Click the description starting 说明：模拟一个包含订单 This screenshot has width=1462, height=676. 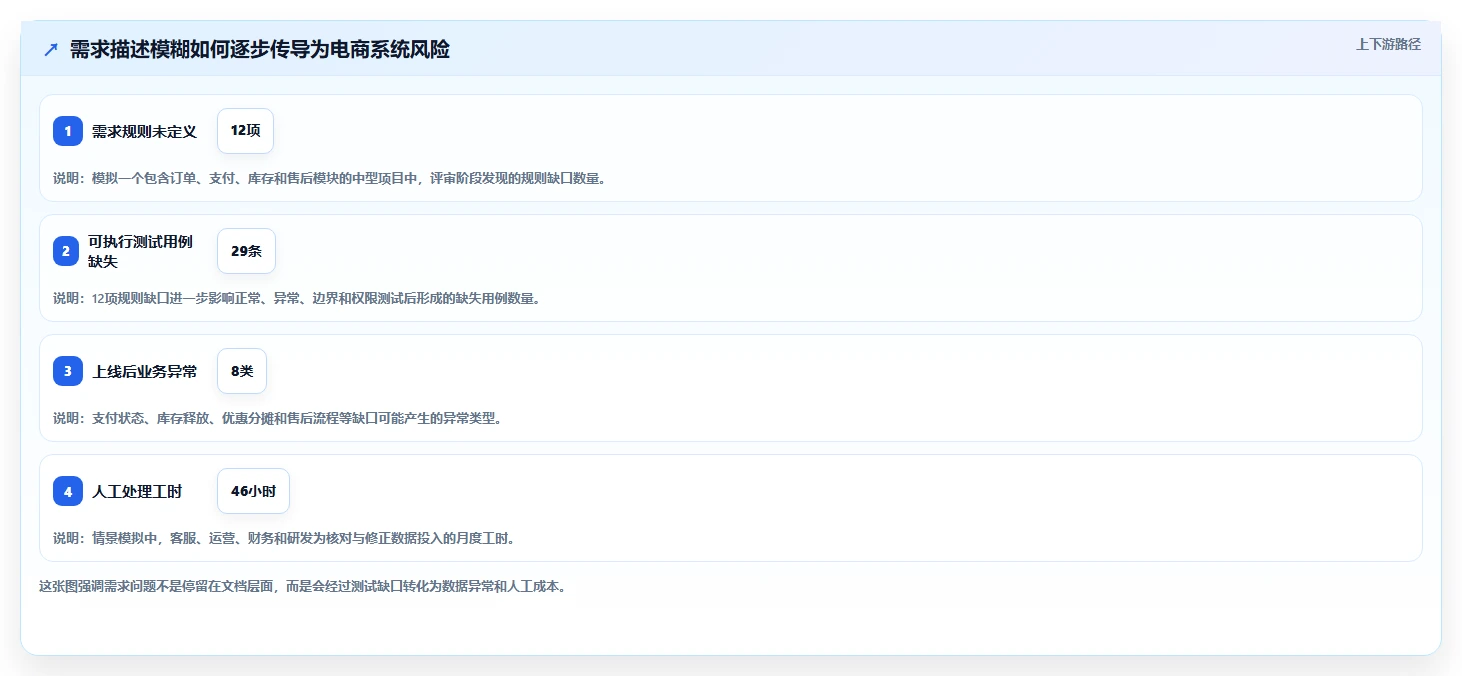[x=330, y=178]
